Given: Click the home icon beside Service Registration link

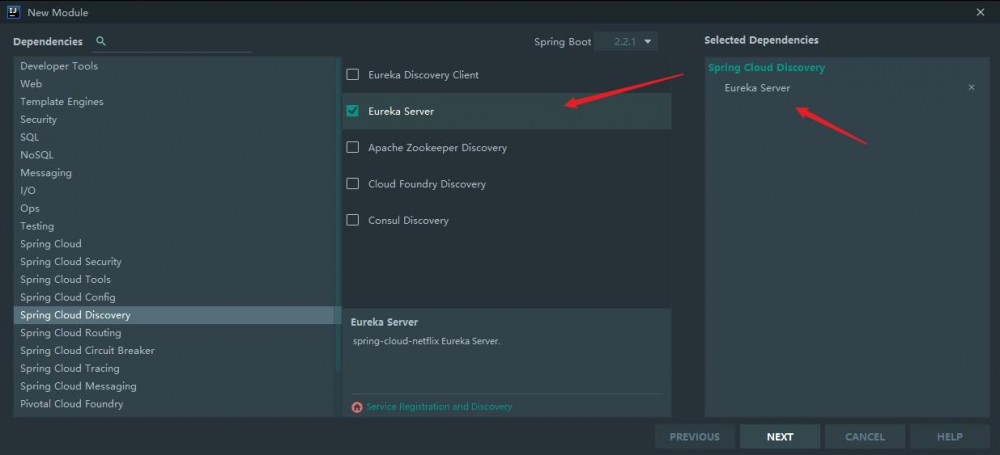Looking at the screenshot, I should pyautogui.click(x=357, y=407).
